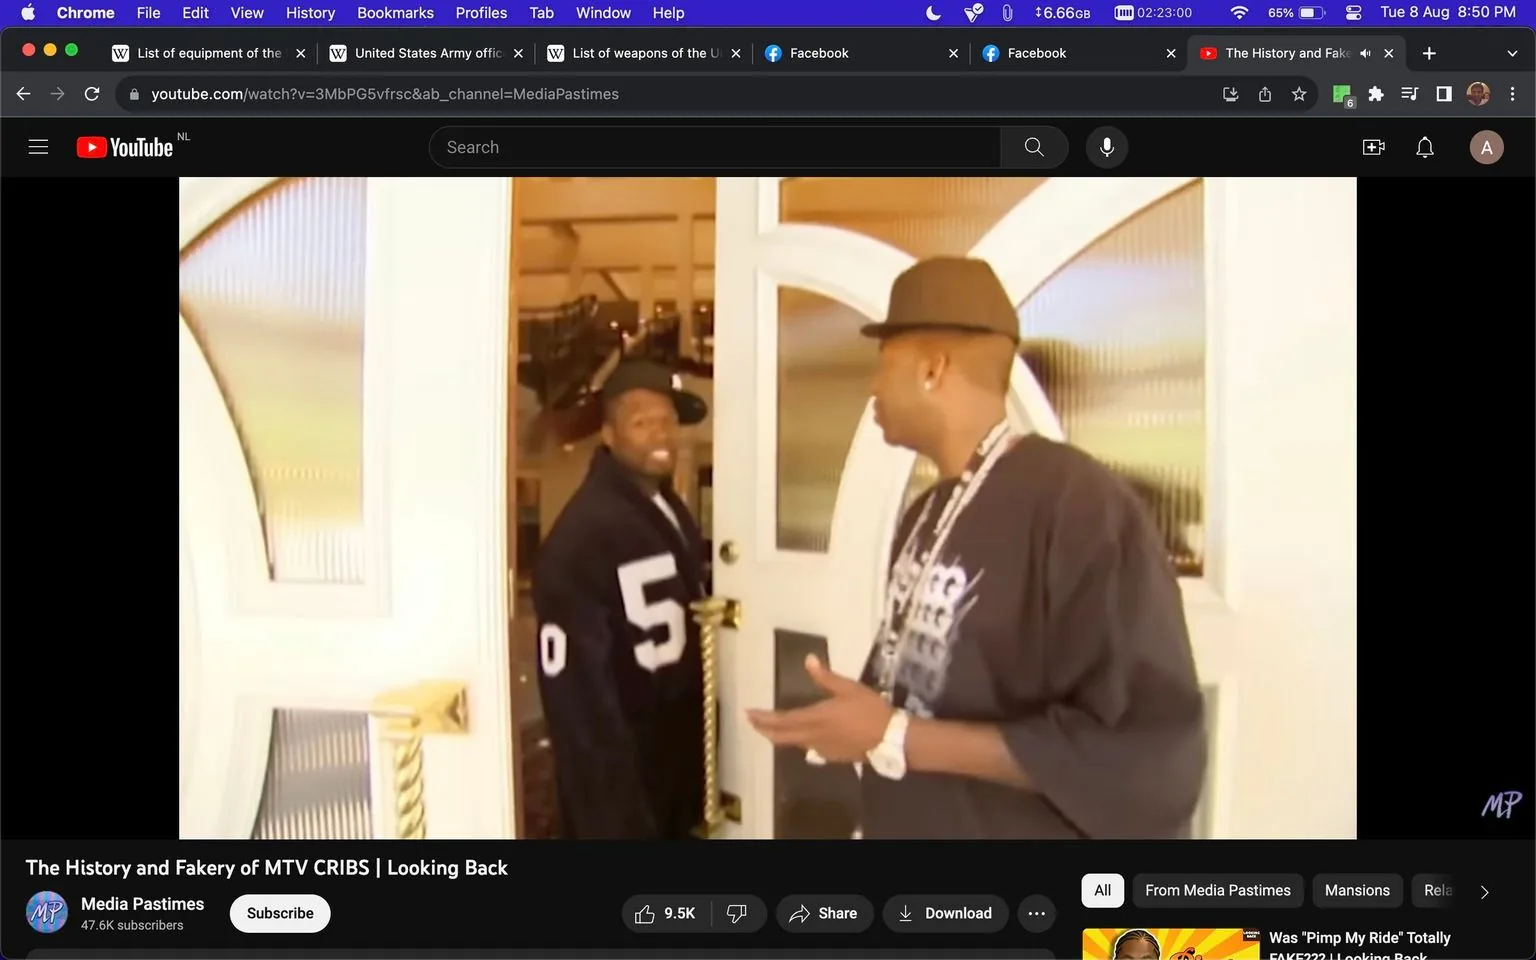Open the Chrome extensions puzzle icon
1536x960 pixels.
point(1375,93)
